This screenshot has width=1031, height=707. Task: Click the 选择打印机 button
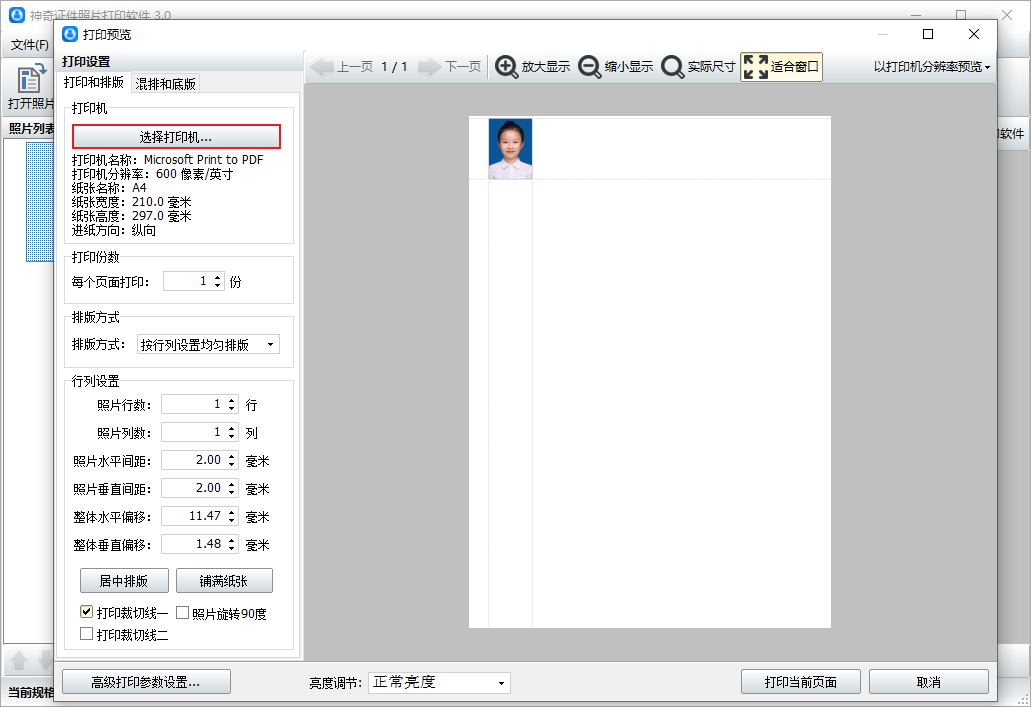coord(179,136)
